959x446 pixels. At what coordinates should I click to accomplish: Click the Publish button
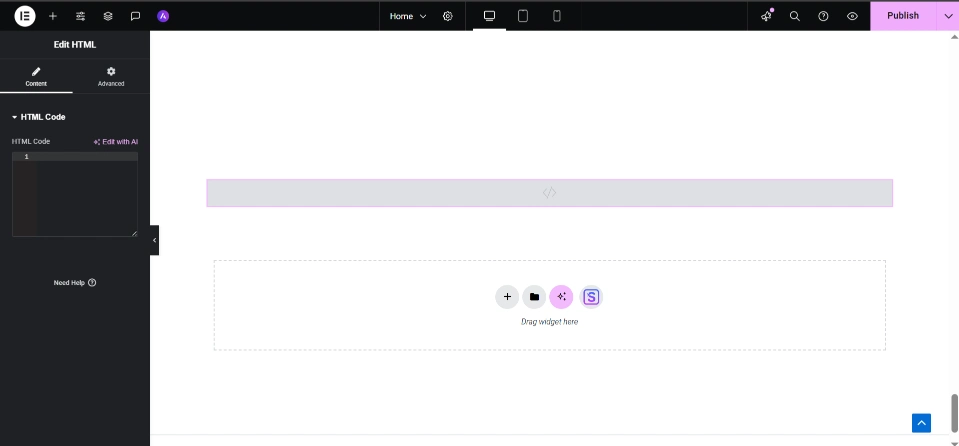[903, 16]
